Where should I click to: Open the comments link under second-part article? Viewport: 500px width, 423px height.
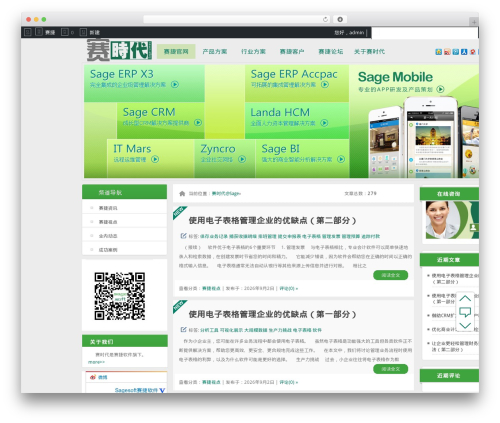[x=289, y=288]
